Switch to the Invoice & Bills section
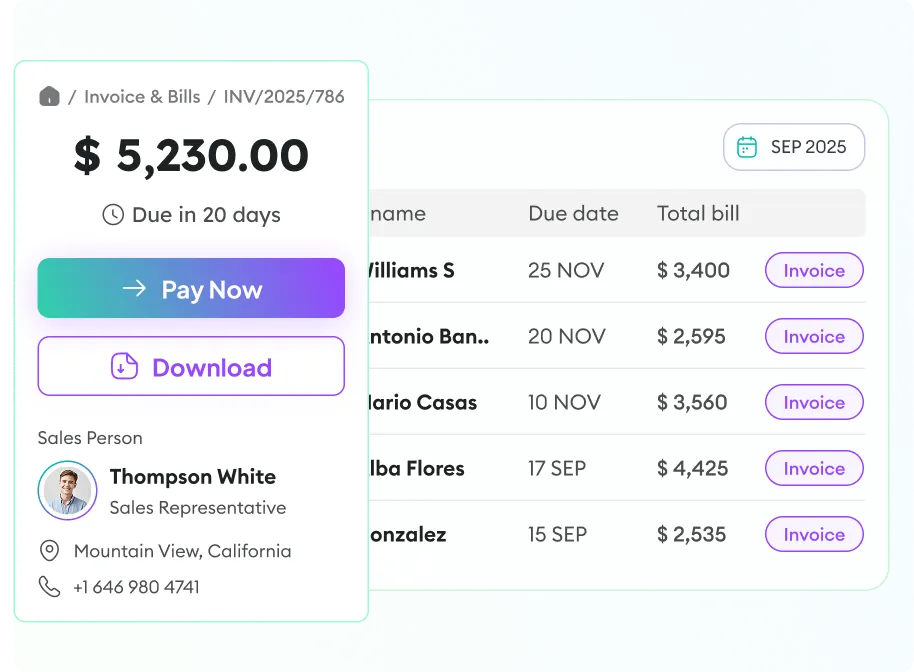Screen dimensions: 914x672 pyautogui.click(x=143, y=96)
